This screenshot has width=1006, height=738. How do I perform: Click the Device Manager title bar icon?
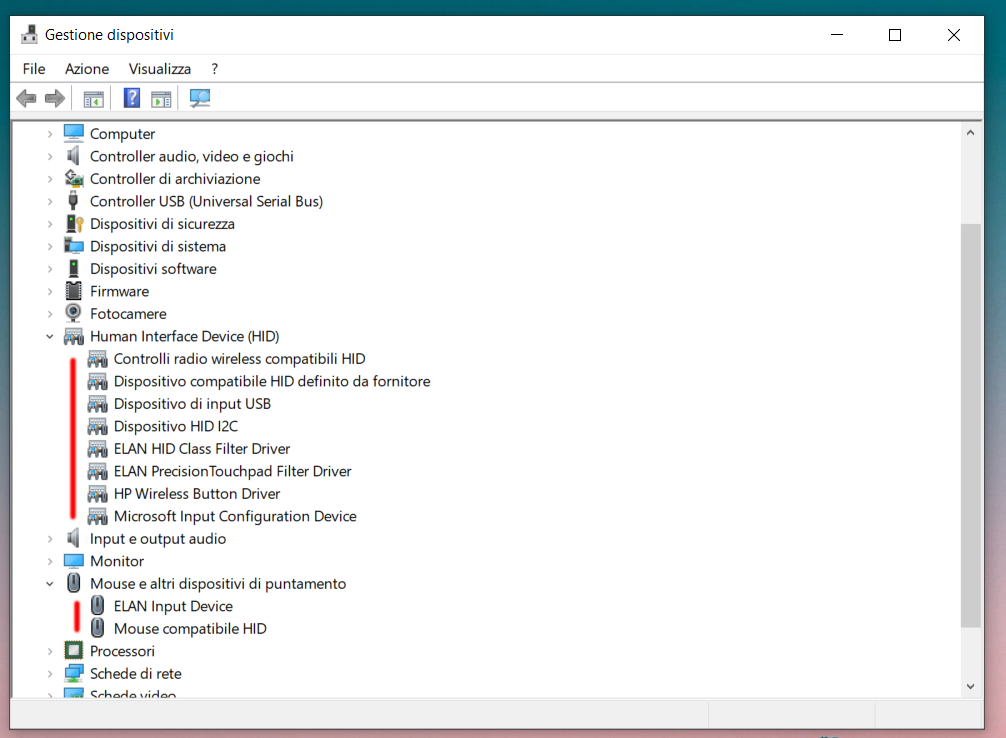point(29,35)
